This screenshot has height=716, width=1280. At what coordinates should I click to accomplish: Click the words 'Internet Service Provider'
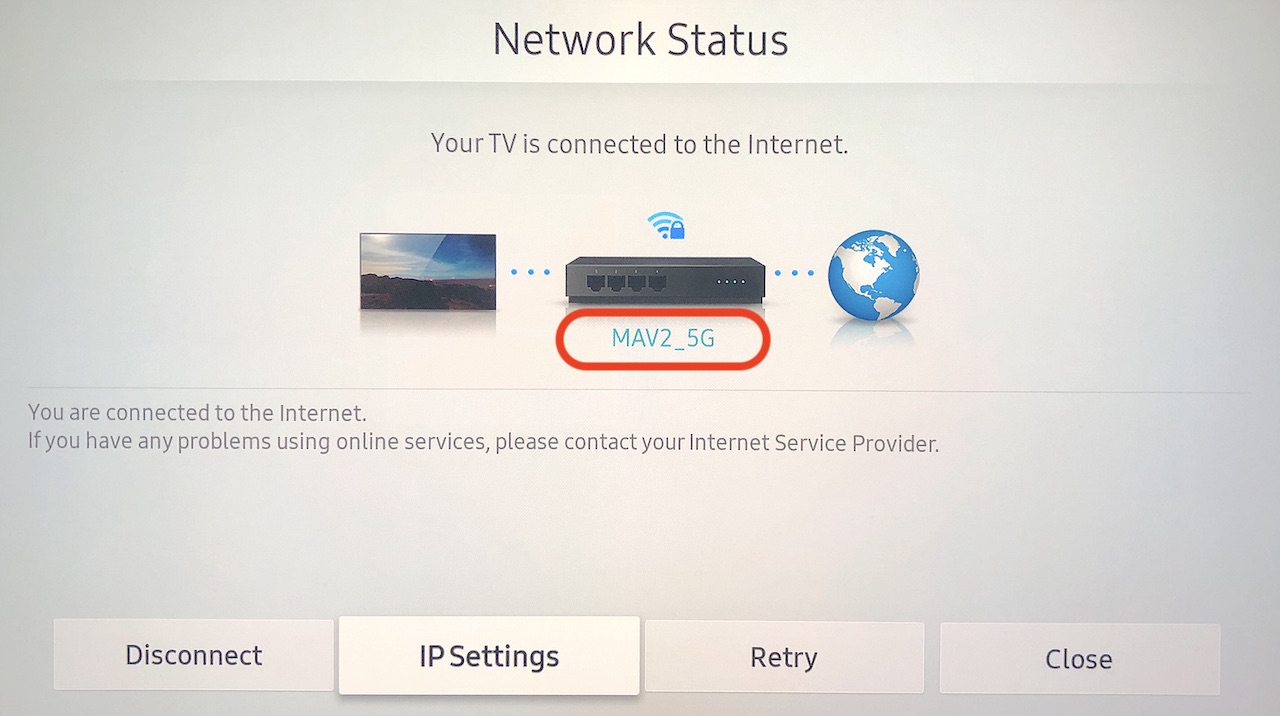[x=813, y=442]
